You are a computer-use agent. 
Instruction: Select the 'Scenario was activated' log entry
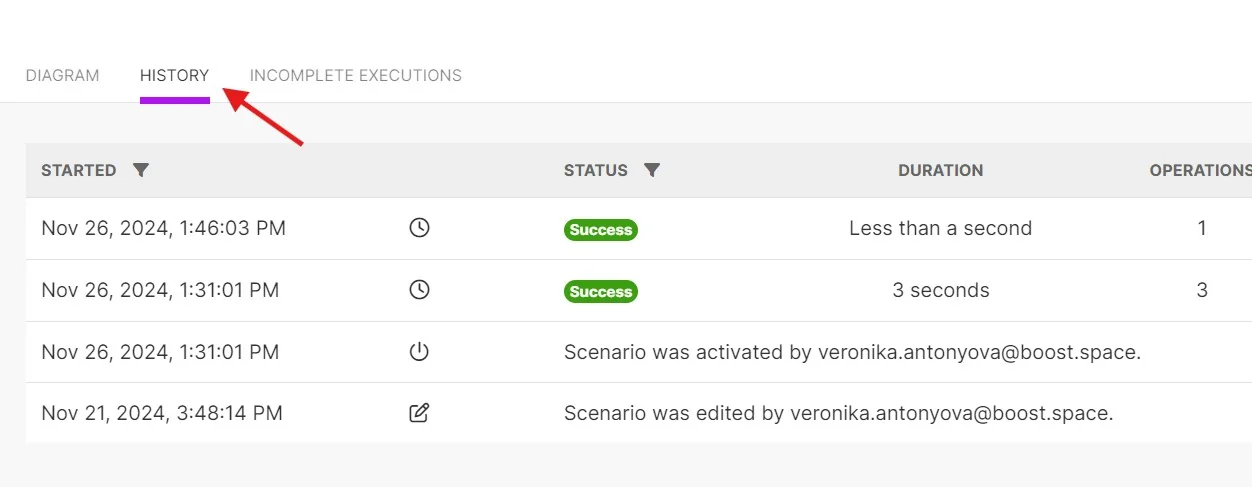coord(639,352)
